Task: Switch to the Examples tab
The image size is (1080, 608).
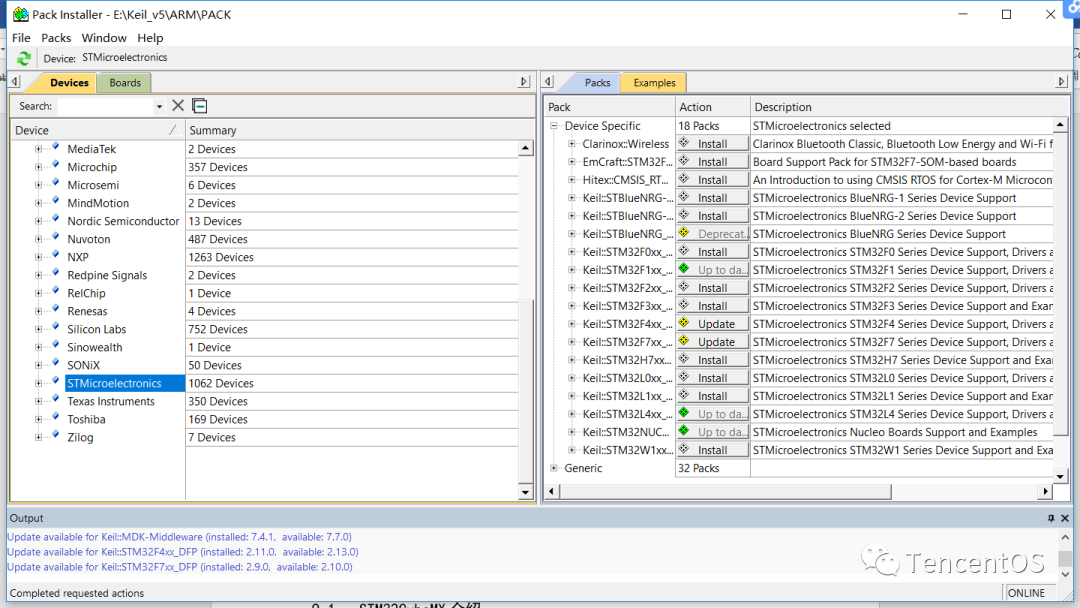Action: (x=654, y=83)
